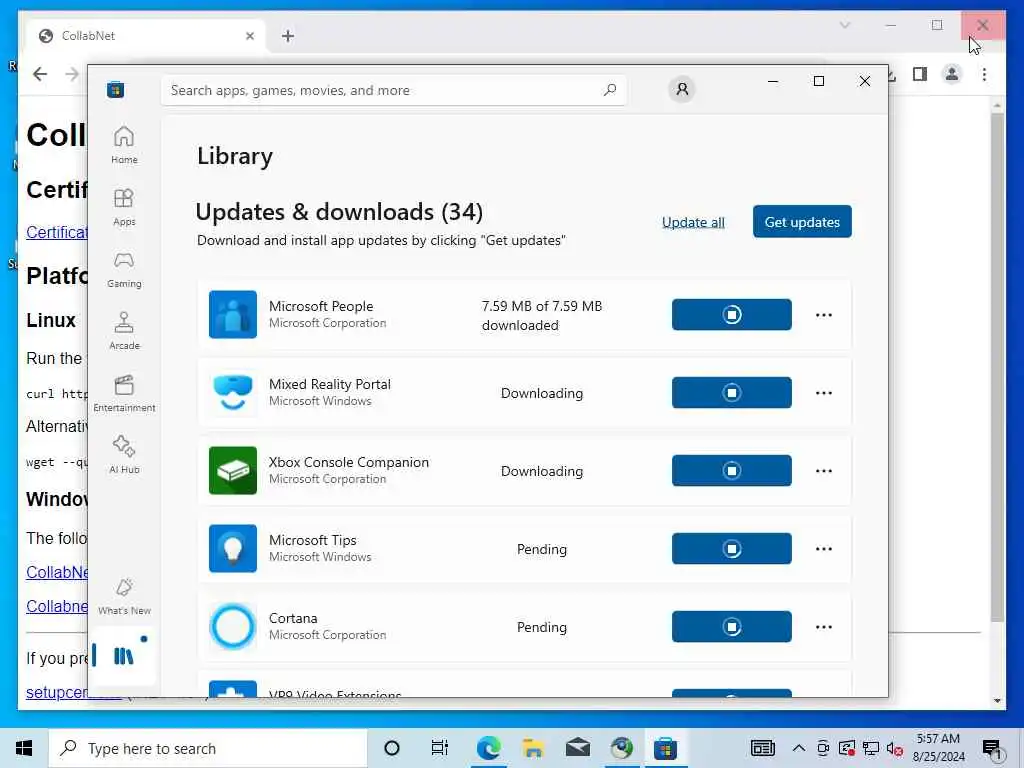
Task: Open the Windows Start menu
Action: [24, 748]
